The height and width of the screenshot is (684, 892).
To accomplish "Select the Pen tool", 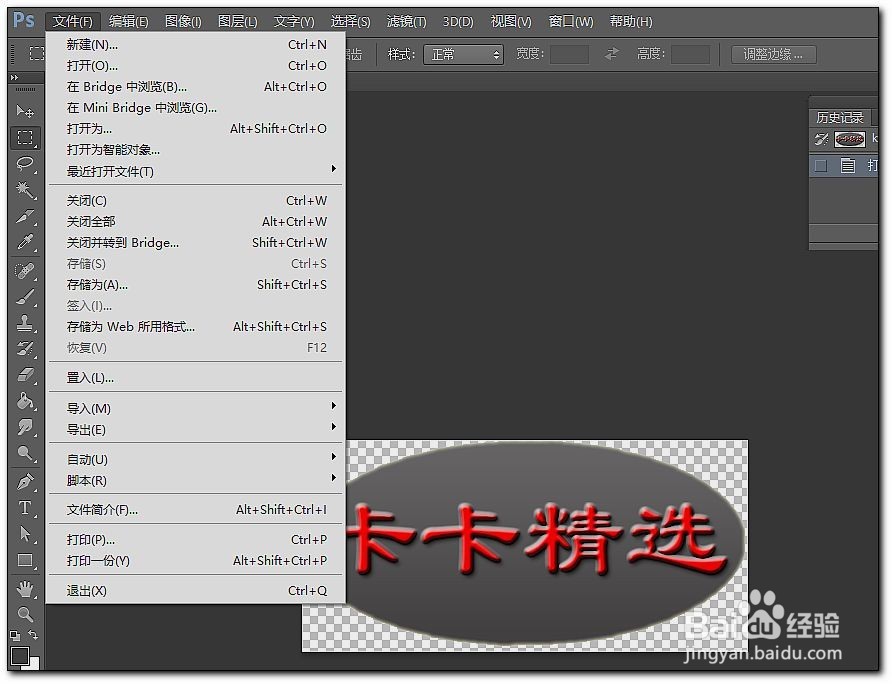I will [25, 481].
